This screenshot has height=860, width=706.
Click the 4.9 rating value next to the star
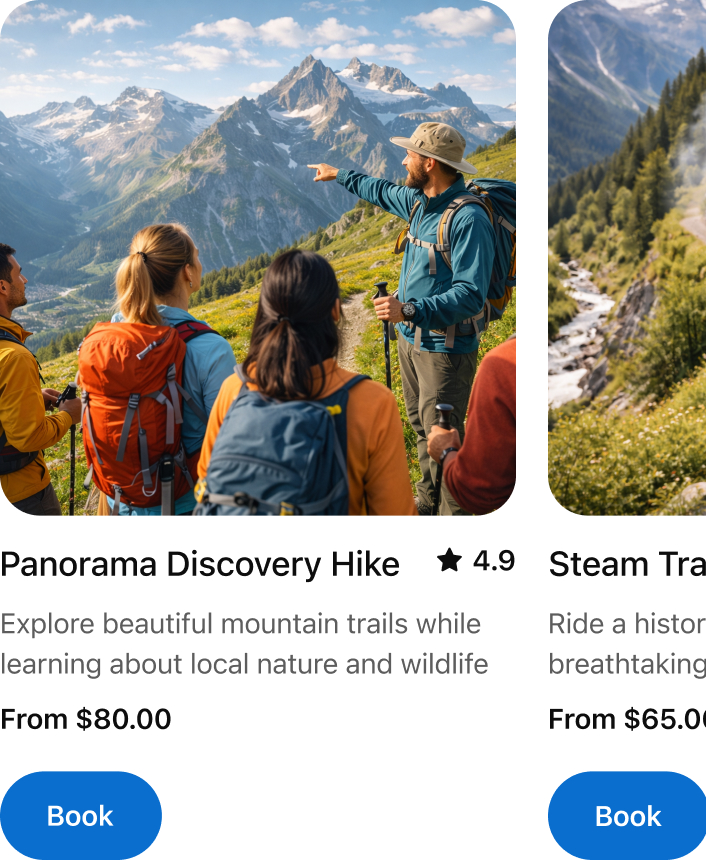point(493,562)
